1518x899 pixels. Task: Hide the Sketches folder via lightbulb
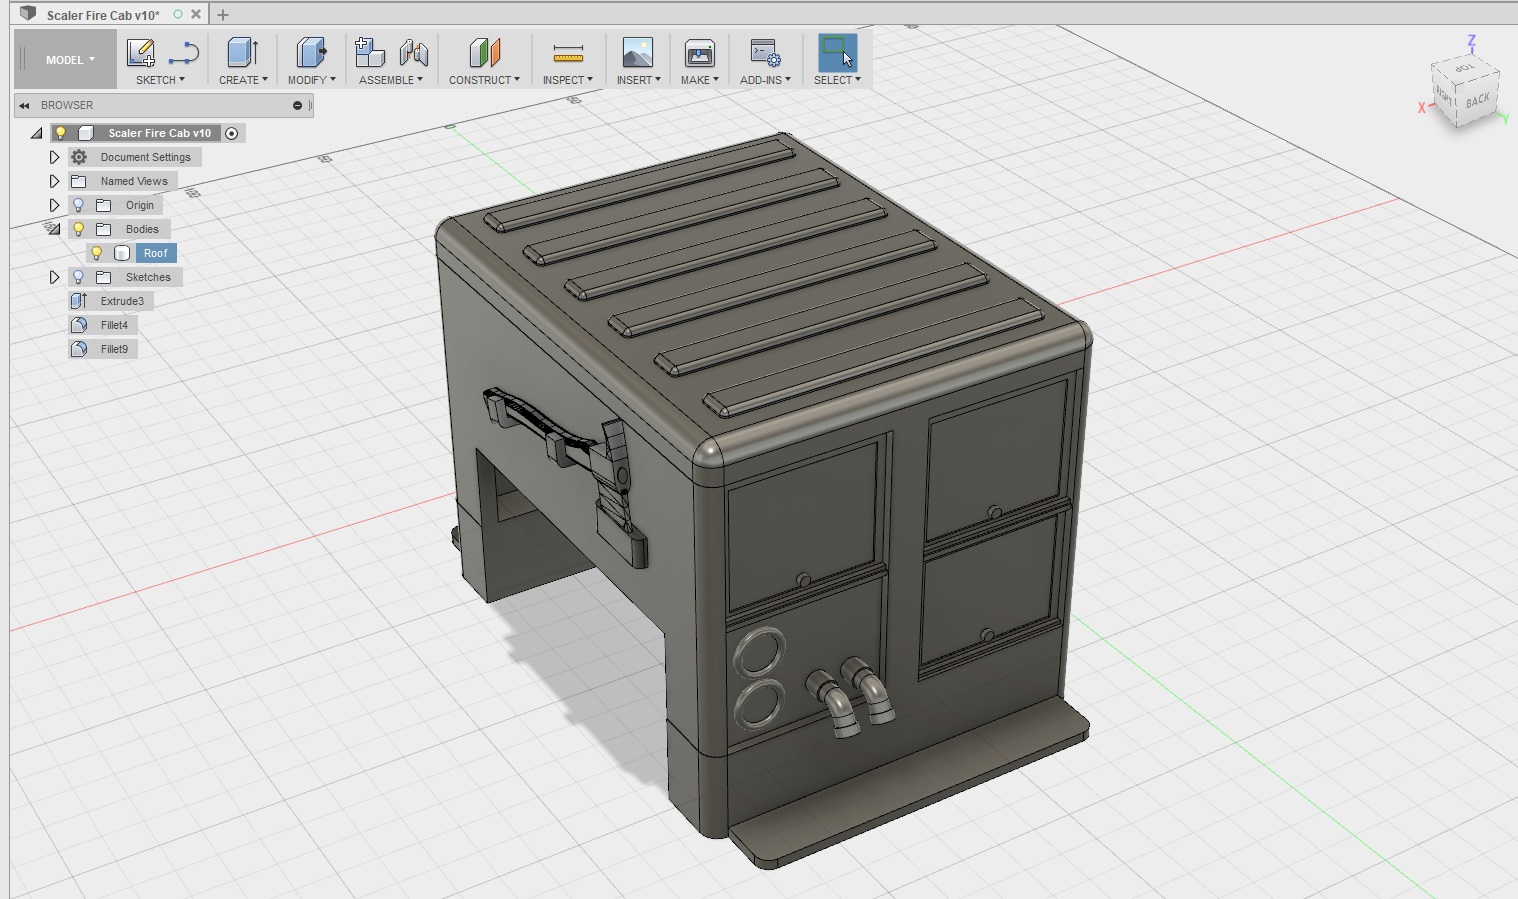pos(78,277)
